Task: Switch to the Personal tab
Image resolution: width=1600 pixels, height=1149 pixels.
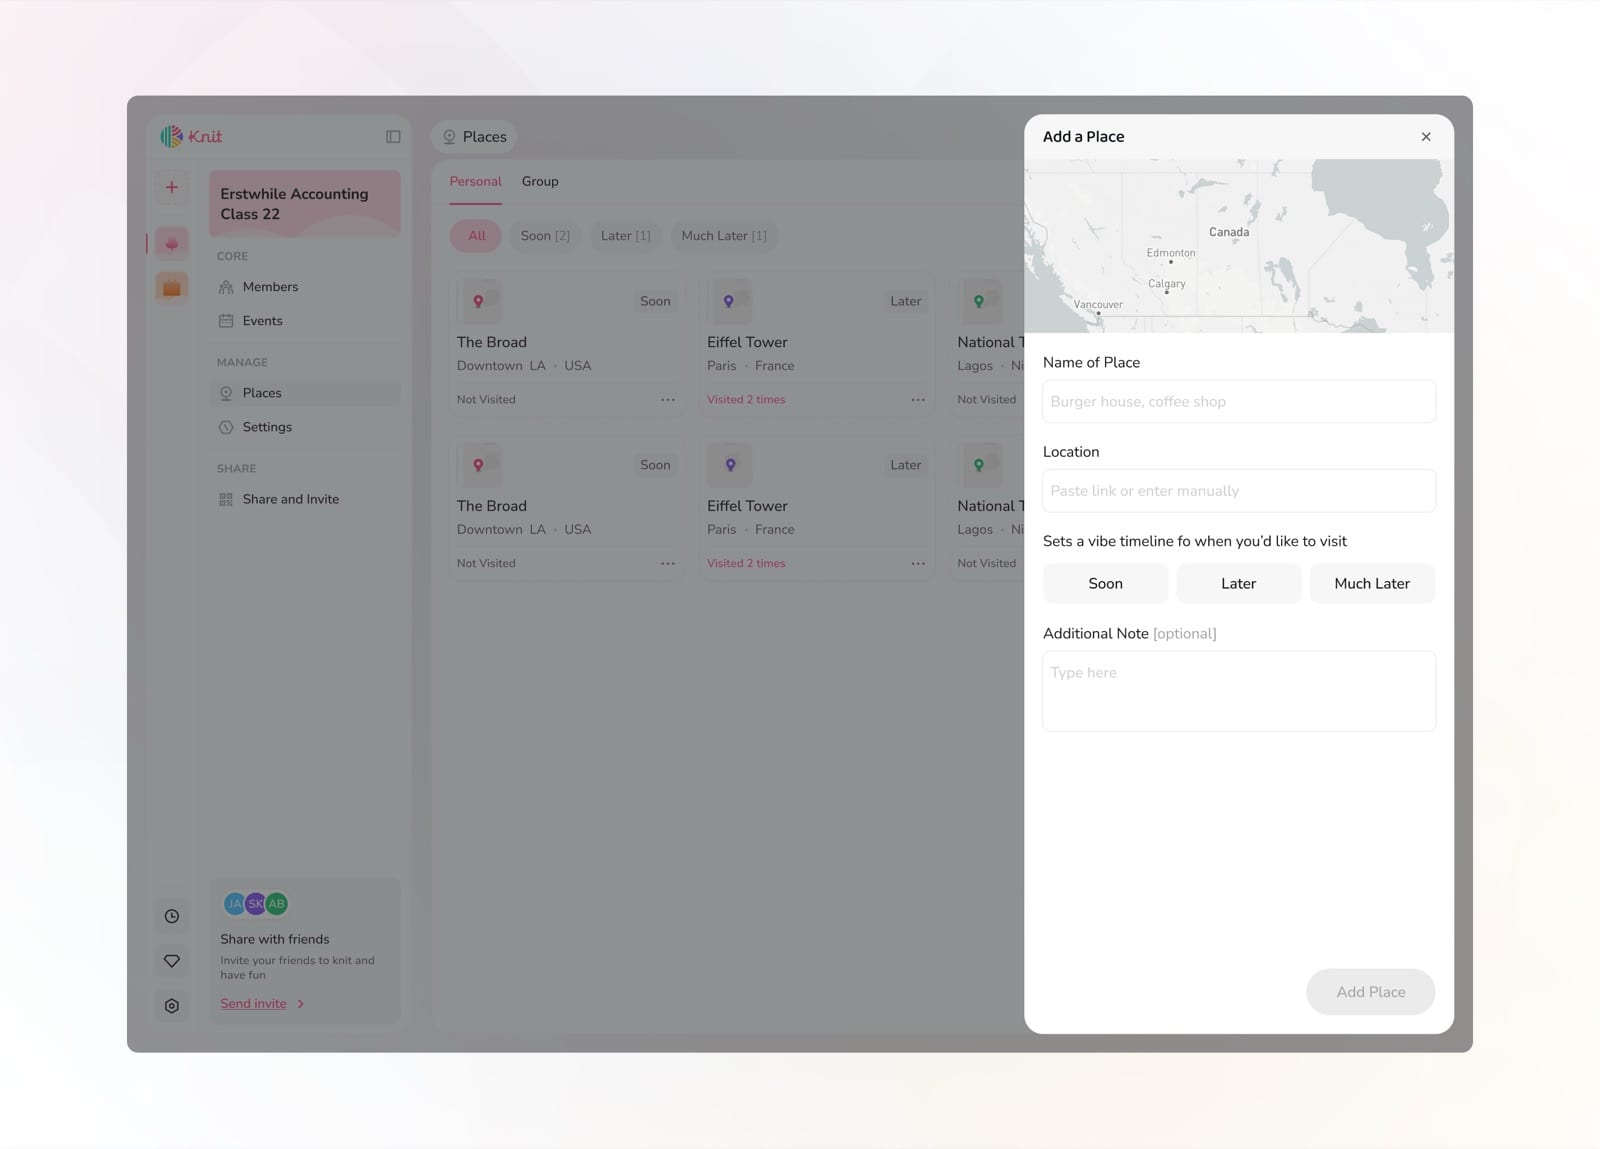Action: point(475,181)
